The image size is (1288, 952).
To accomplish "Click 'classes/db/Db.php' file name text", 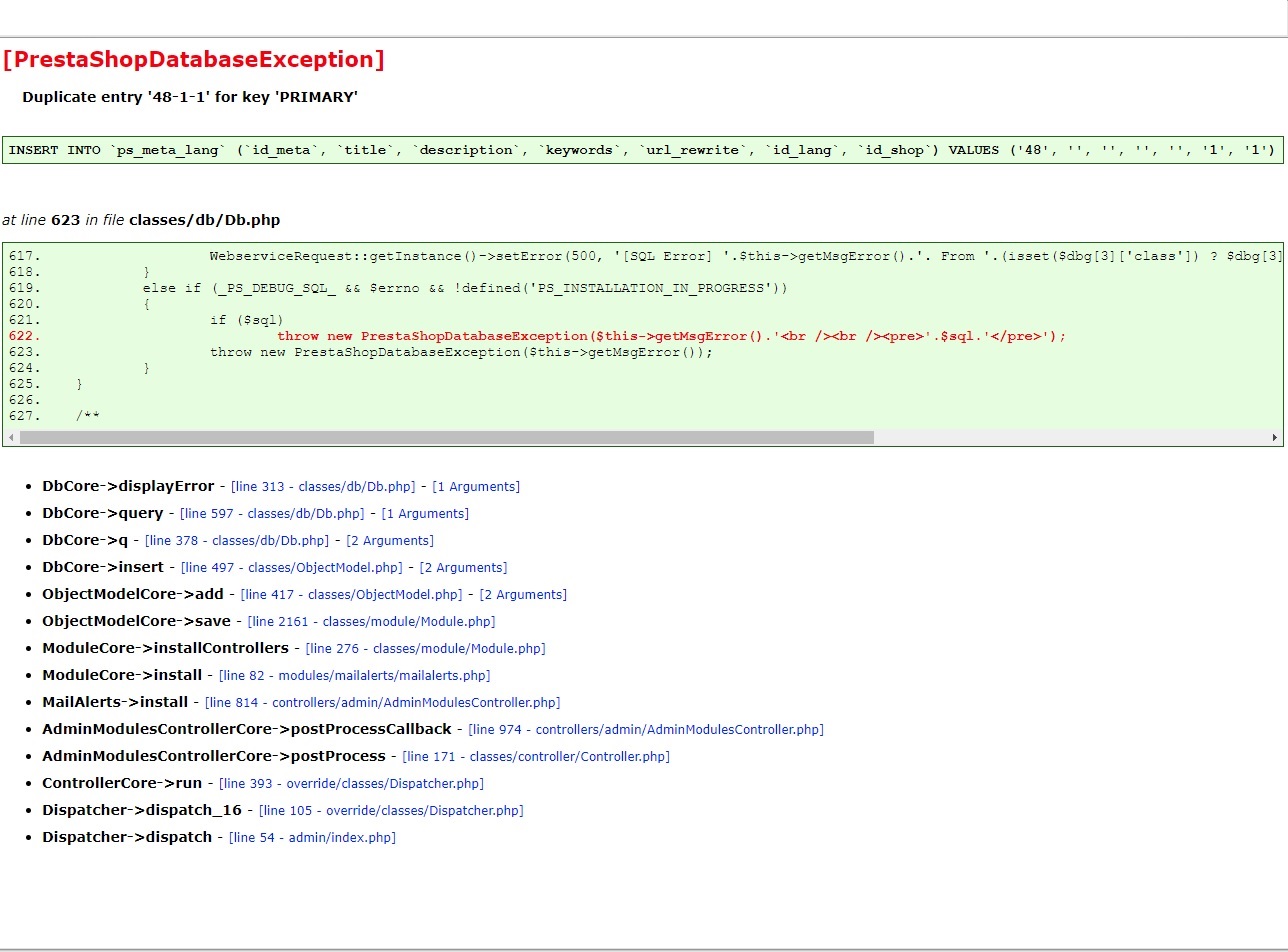I will point(204,220).
